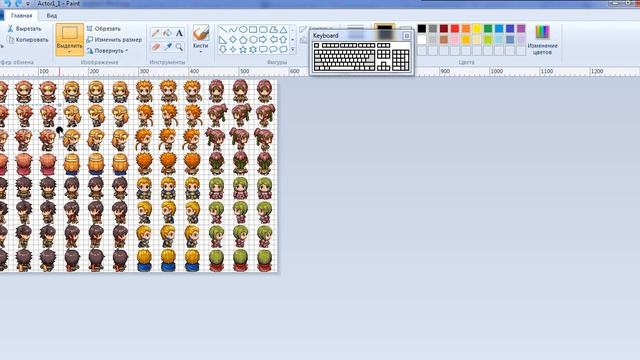Viewport: 640px width, 360px height.
Task: Pick the purple color swatch
Action: click(521, 28)
